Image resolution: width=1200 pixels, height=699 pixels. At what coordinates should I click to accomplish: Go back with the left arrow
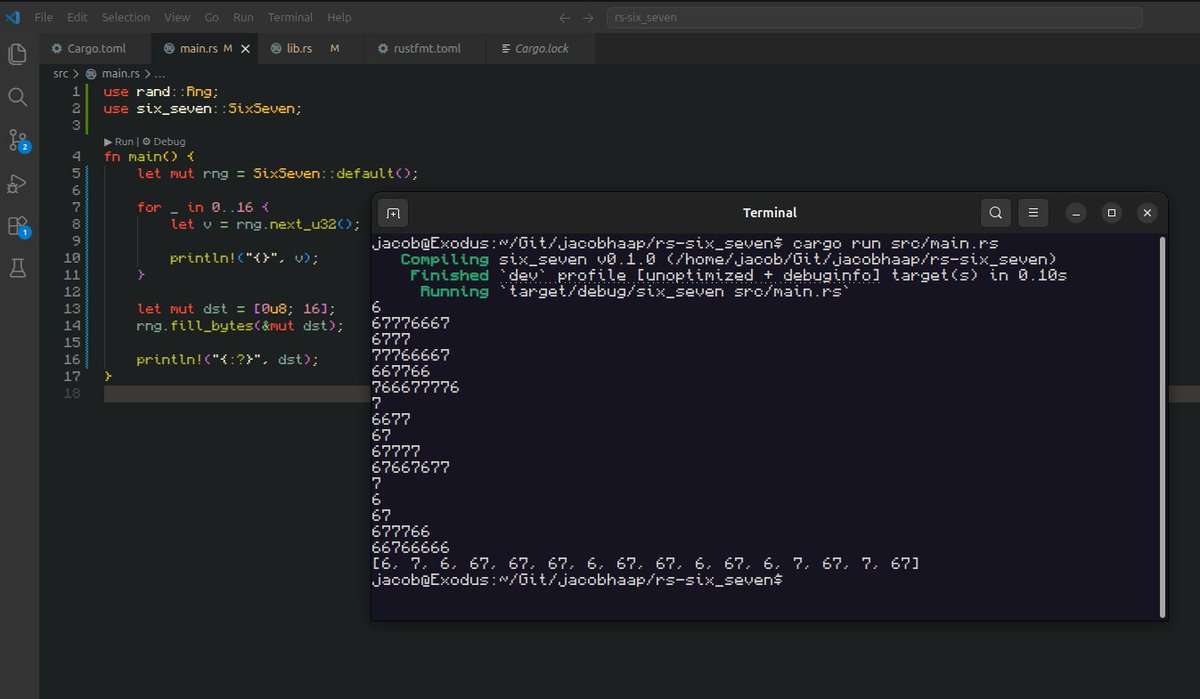coord(565,18)
